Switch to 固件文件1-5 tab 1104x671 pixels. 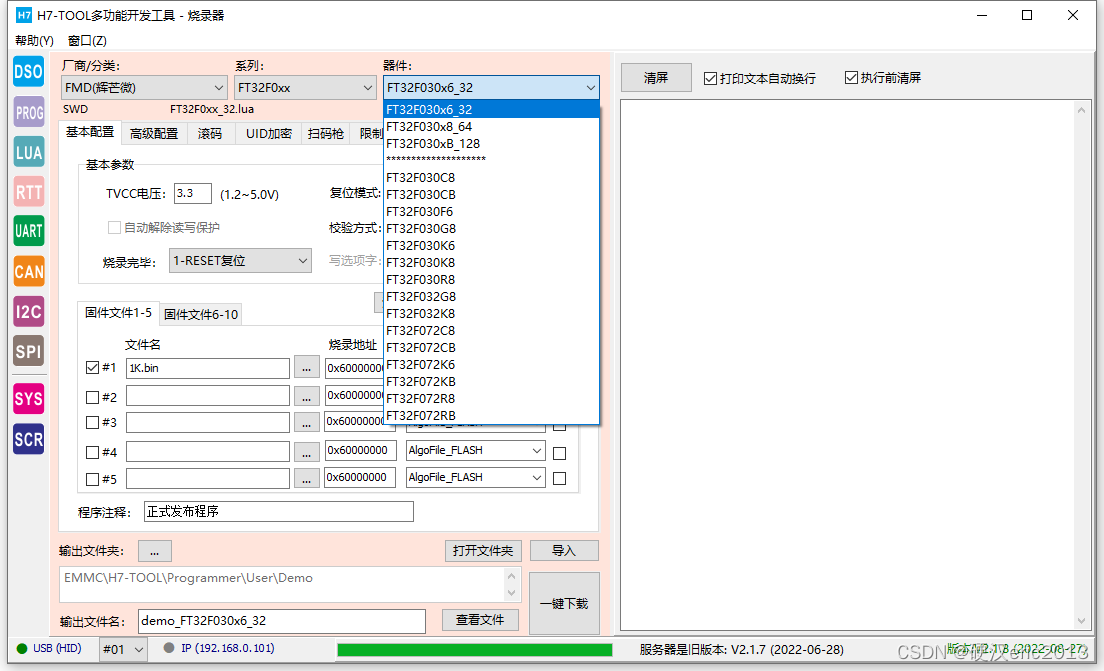point(118,313)
